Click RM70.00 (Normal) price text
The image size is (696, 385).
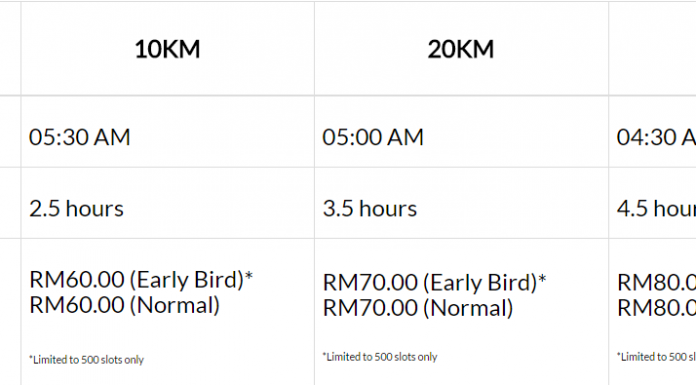pyautogui.click(x=418, y=308)
